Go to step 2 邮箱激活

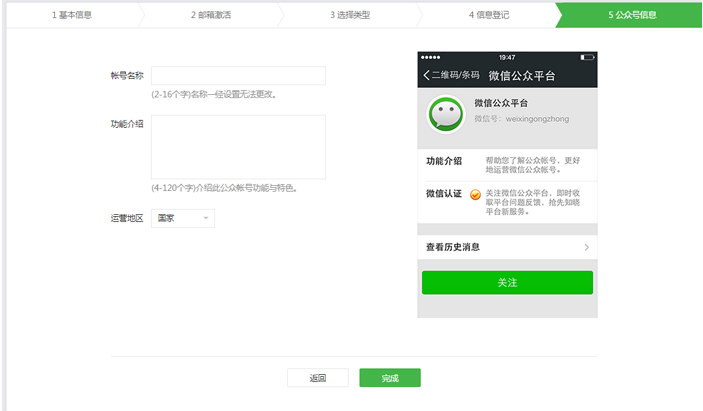tap(210, 15)
